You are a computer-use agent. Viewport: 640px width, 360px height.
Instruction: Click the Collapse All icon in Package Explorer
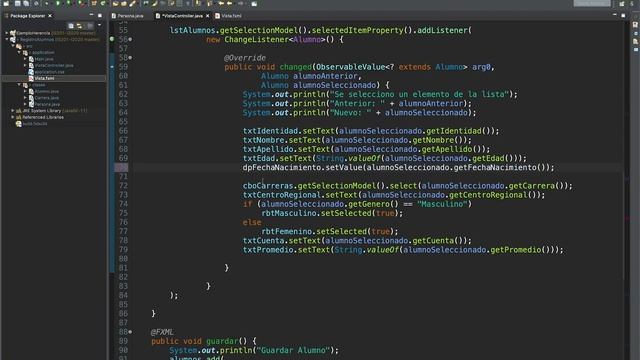(x=71, y=25)
